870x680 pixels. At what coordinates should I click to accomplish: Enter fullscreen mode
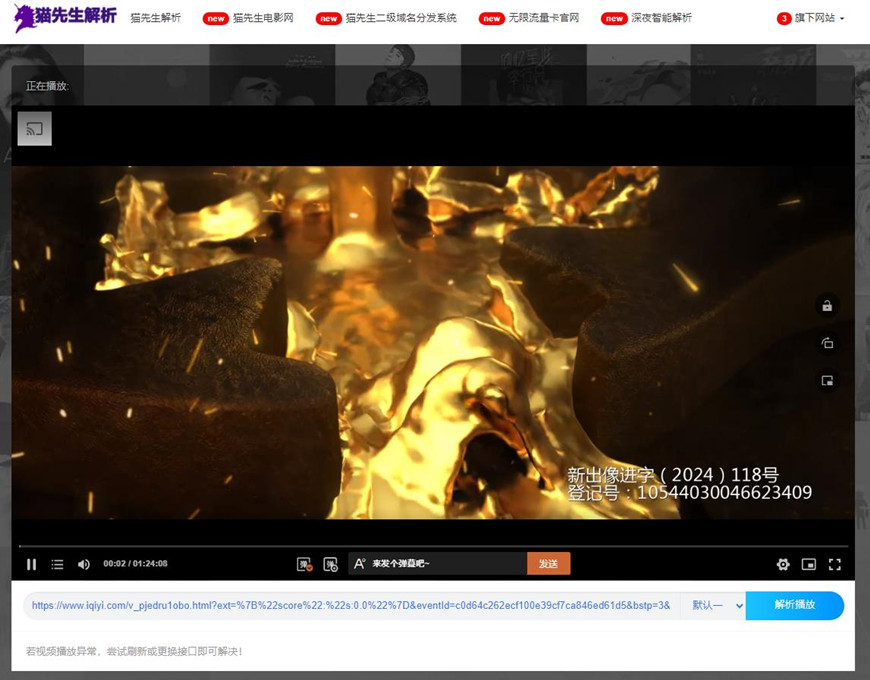coord(834,564)
